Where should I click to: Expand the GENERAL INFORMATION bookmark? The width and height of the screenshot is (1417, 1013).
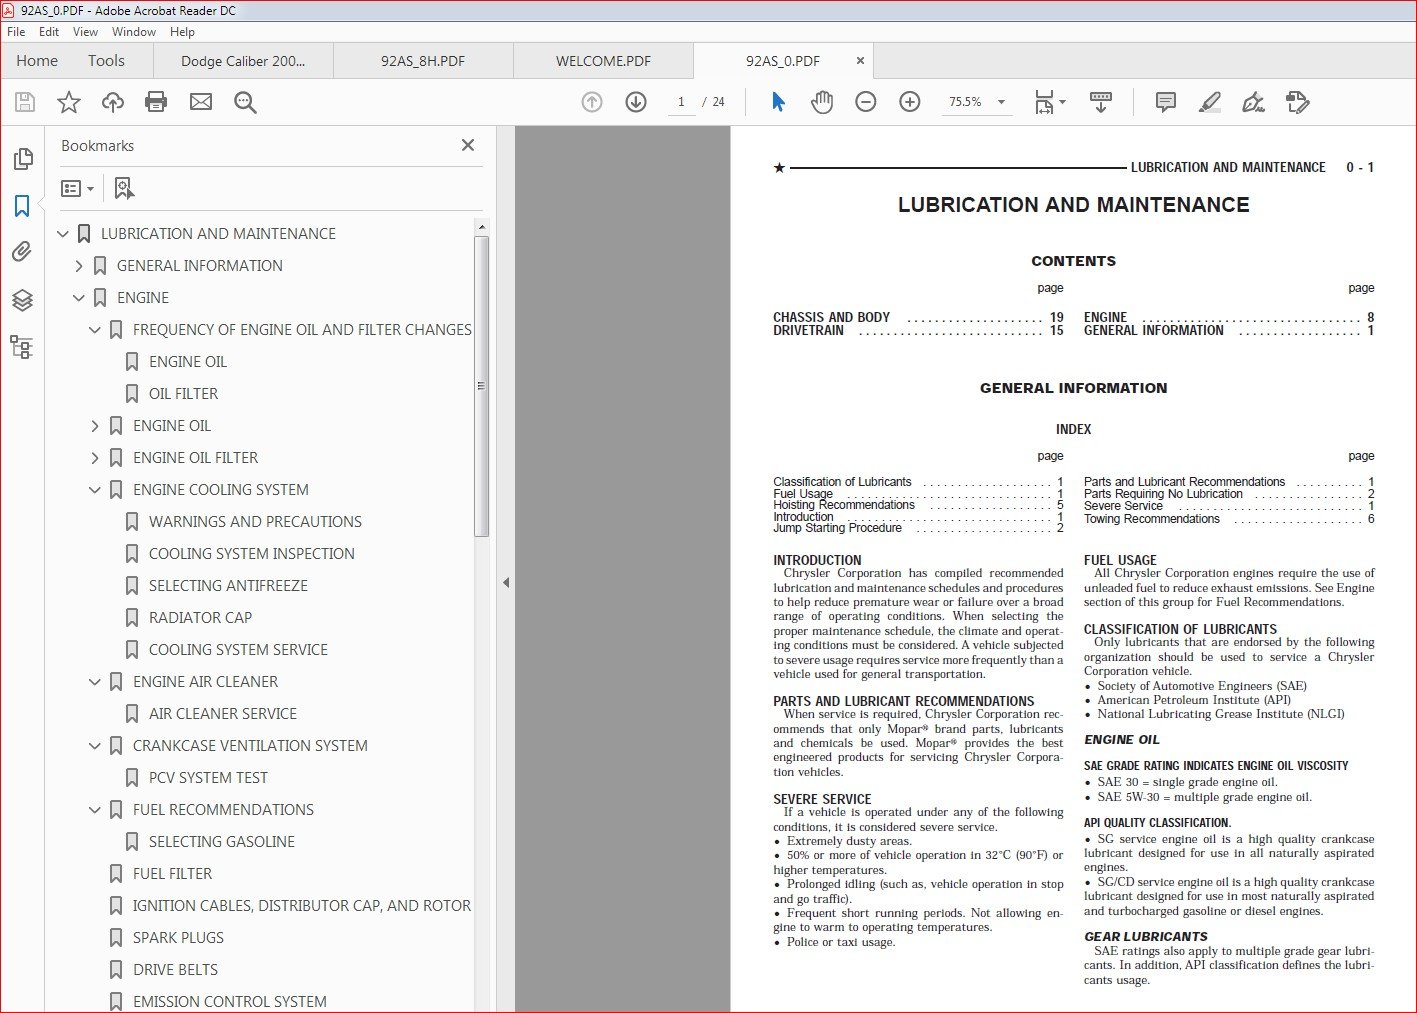pos(79,266)
